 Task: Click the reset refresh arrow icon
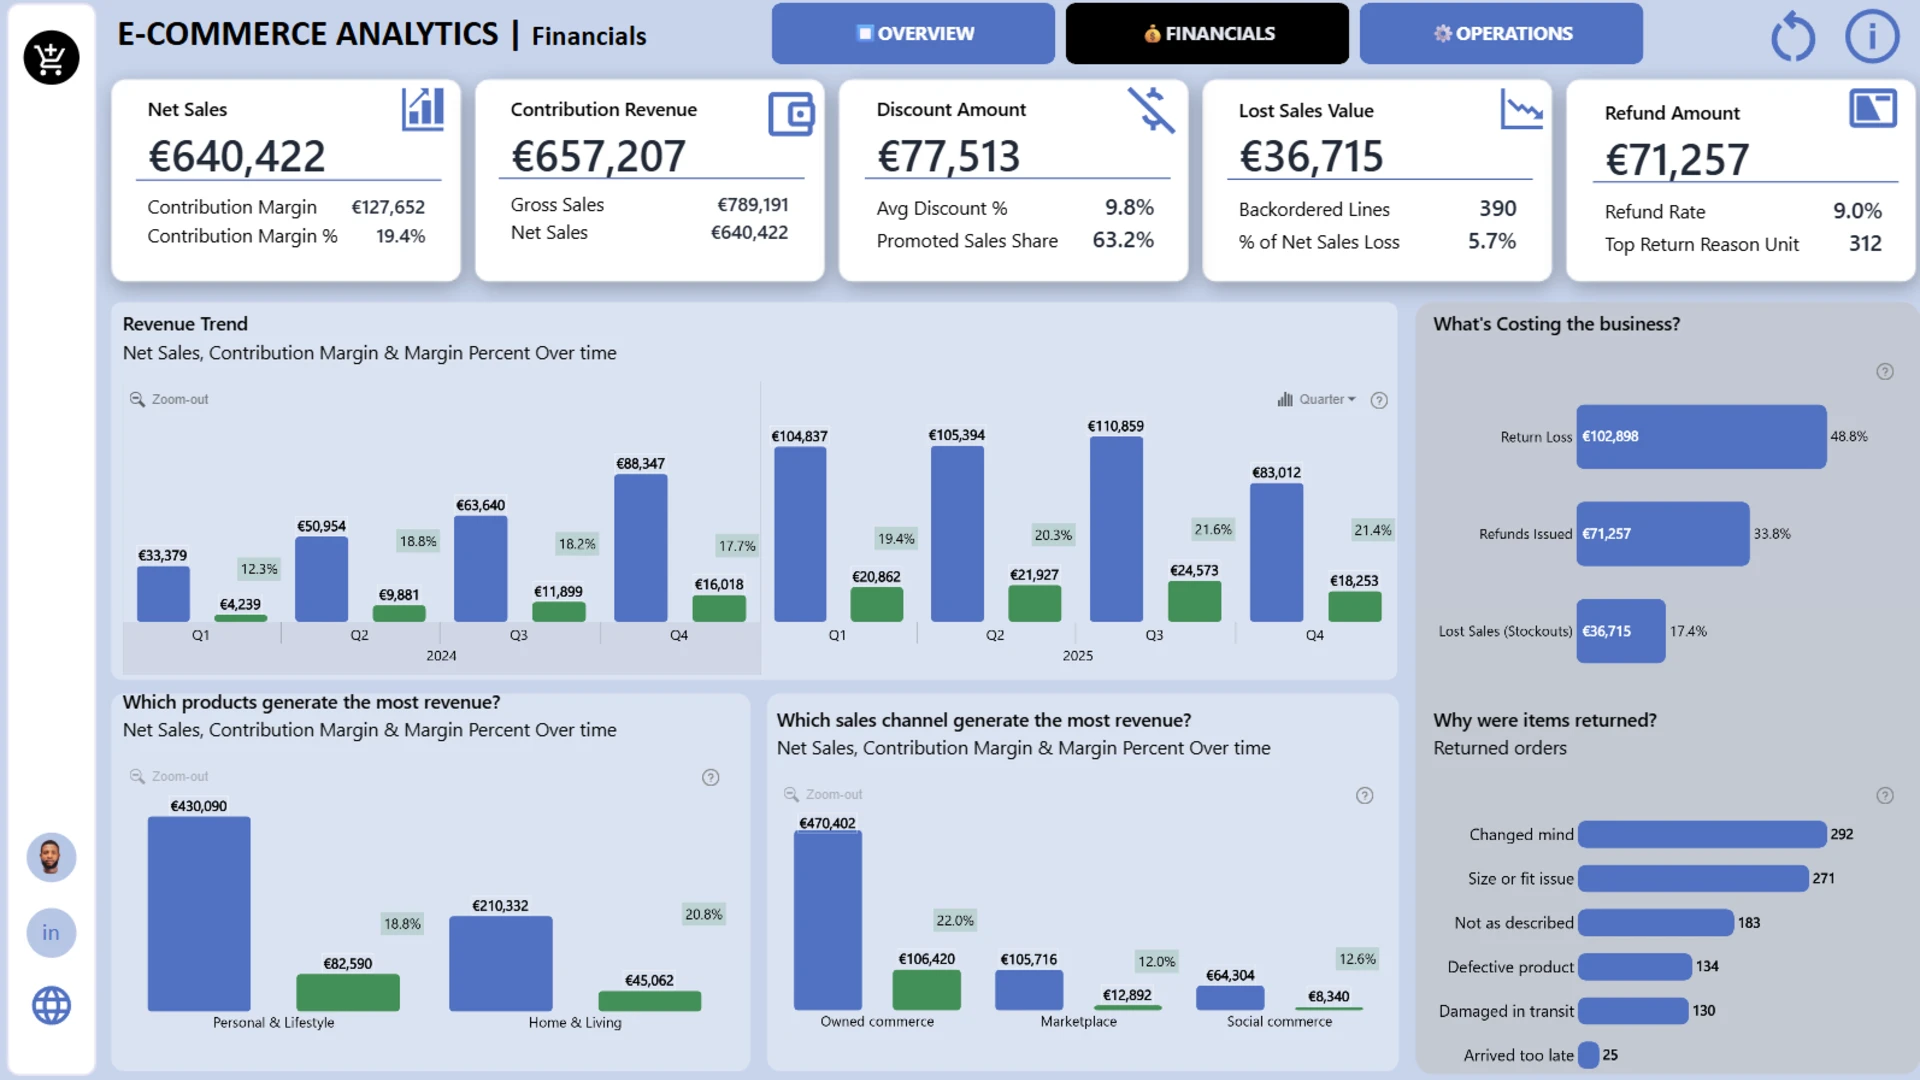[x=1792, y=37]
